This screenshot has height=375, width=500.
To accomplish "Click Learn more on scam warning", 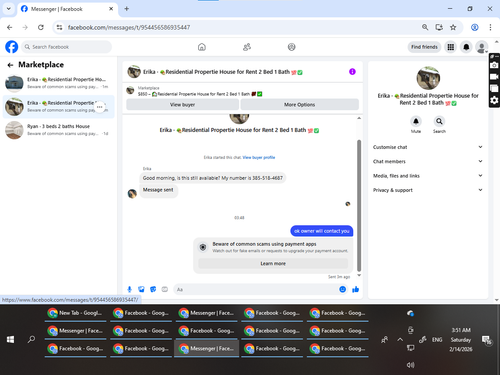I will [x=273, y=264].
